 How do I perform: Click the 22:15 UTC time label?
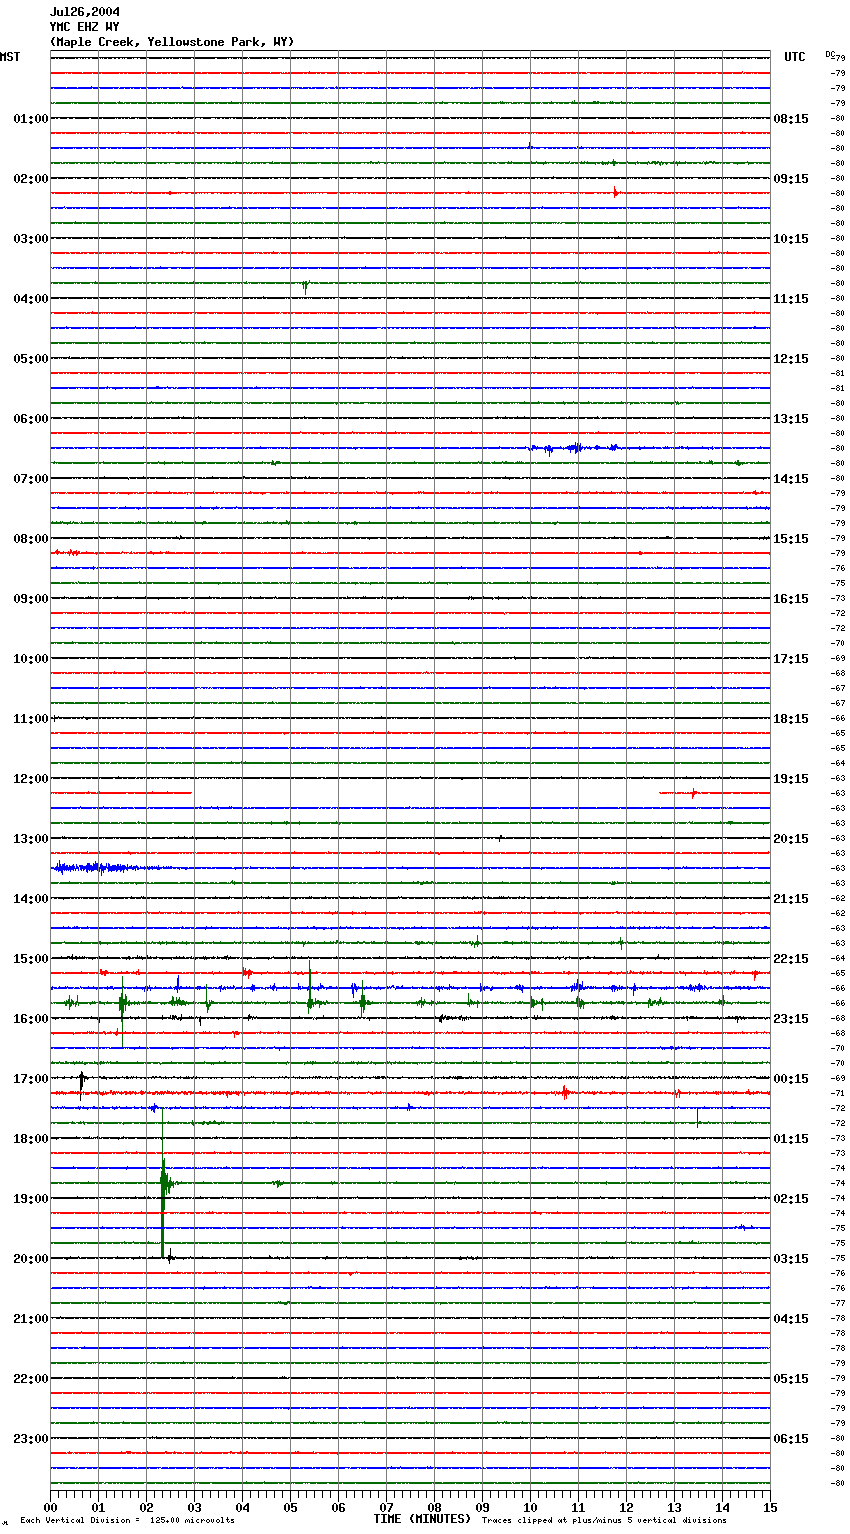click(x=791, y=959)
